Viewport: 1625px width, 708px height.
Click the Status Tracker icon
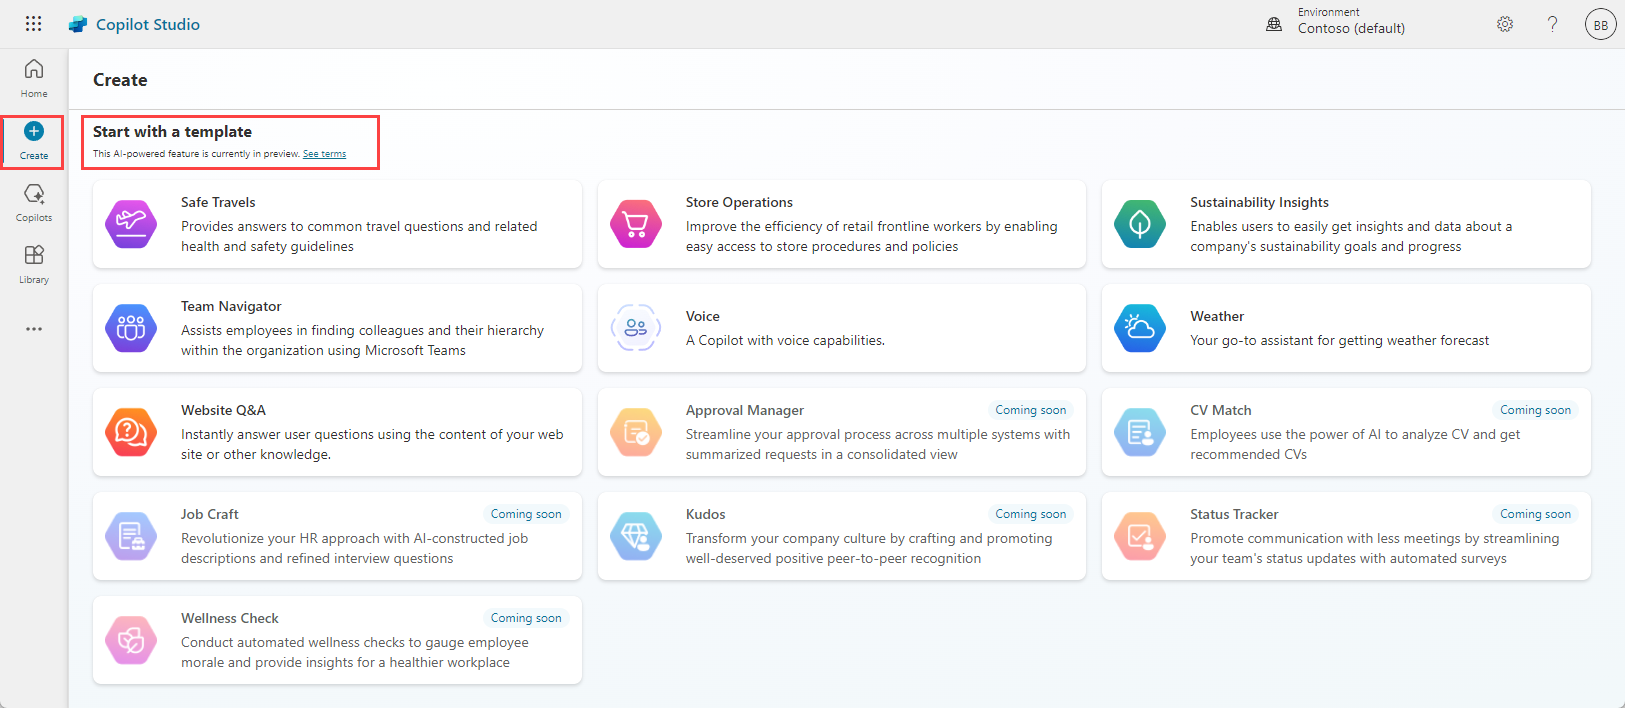[1140, 536]
